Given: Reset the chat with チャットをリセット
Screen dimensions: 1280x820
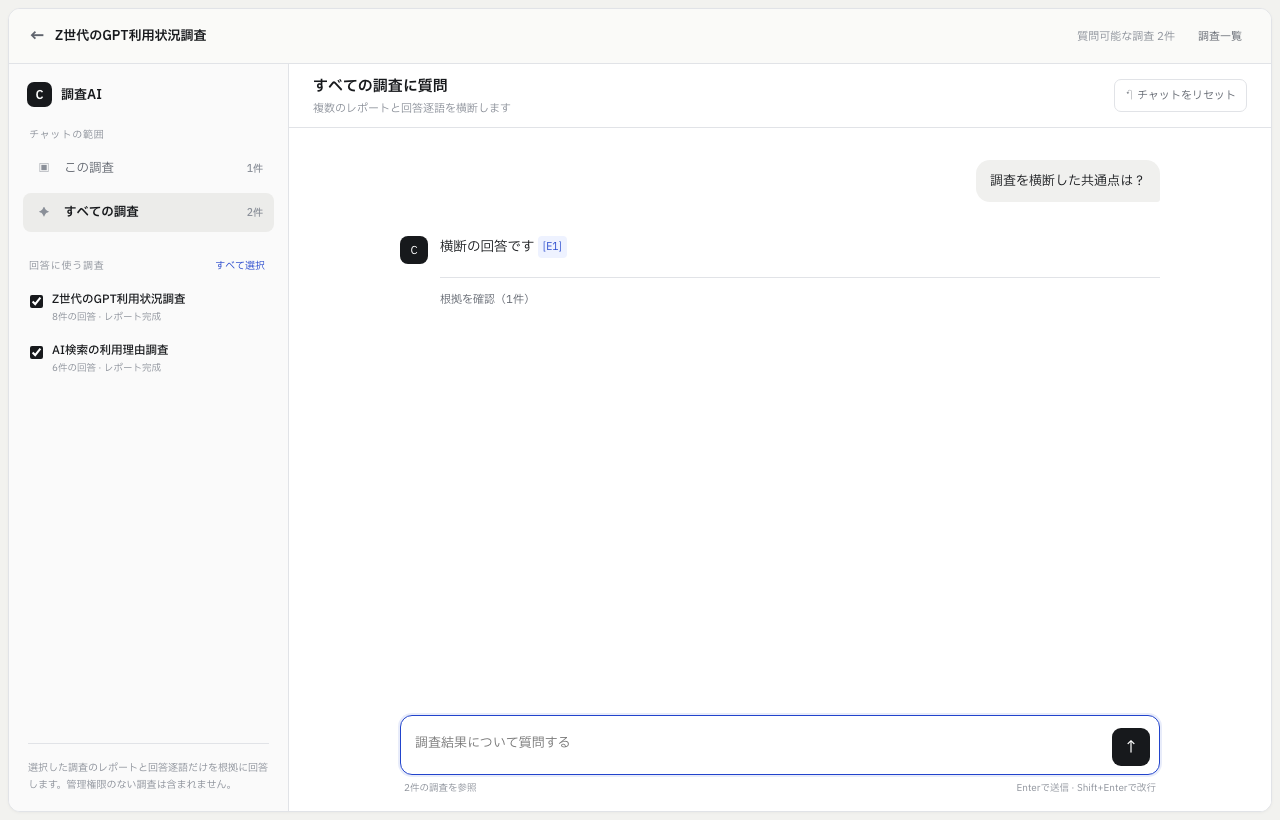Looking at the screenshot, I should [x=1180, y=95].
